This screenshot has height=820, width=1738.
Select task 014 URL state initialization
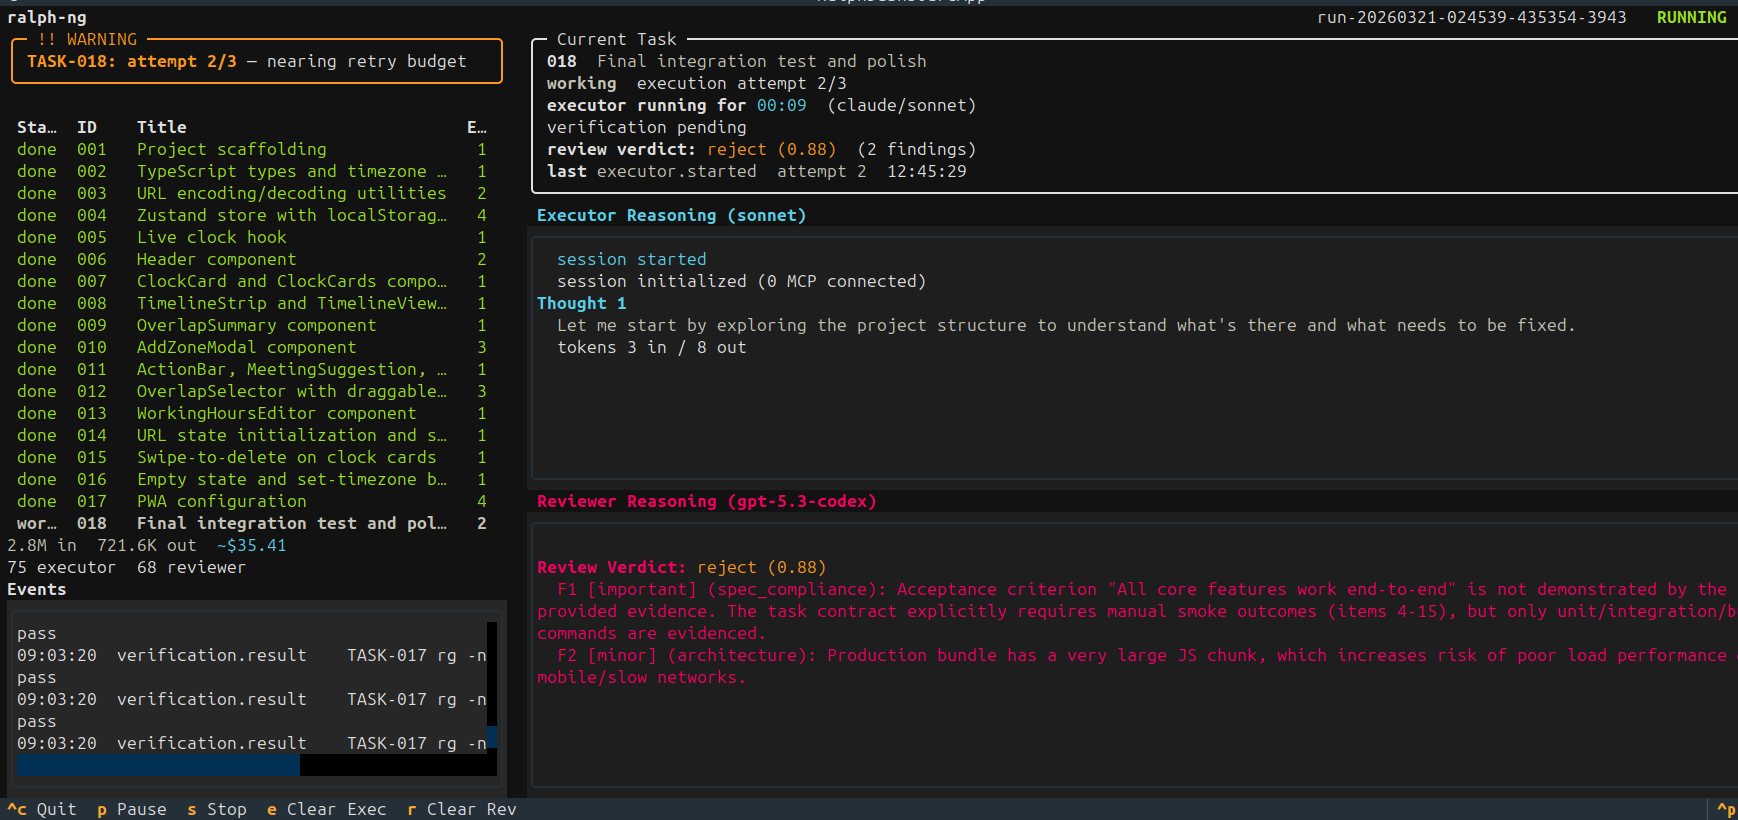(252, 435)
